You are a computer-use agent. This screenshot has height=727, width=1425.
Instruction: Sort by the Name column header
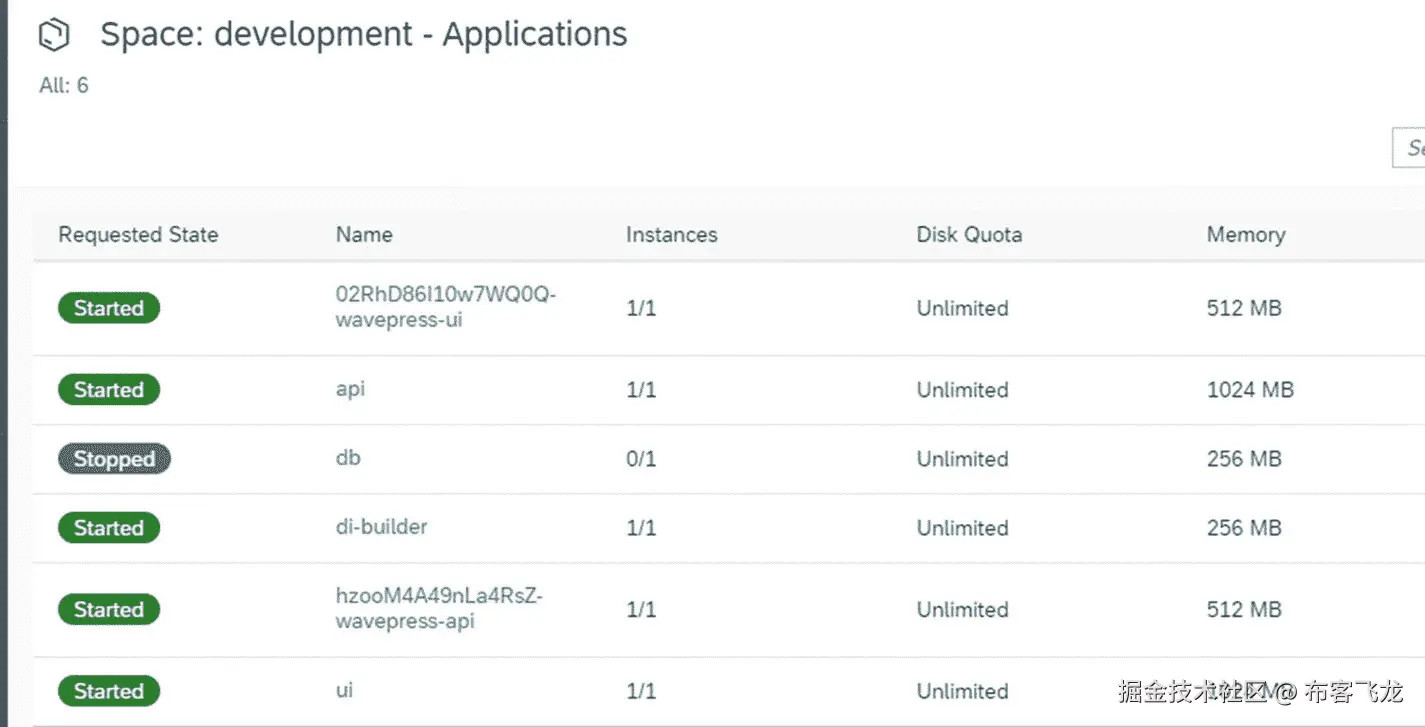click(x=364, y=235)
